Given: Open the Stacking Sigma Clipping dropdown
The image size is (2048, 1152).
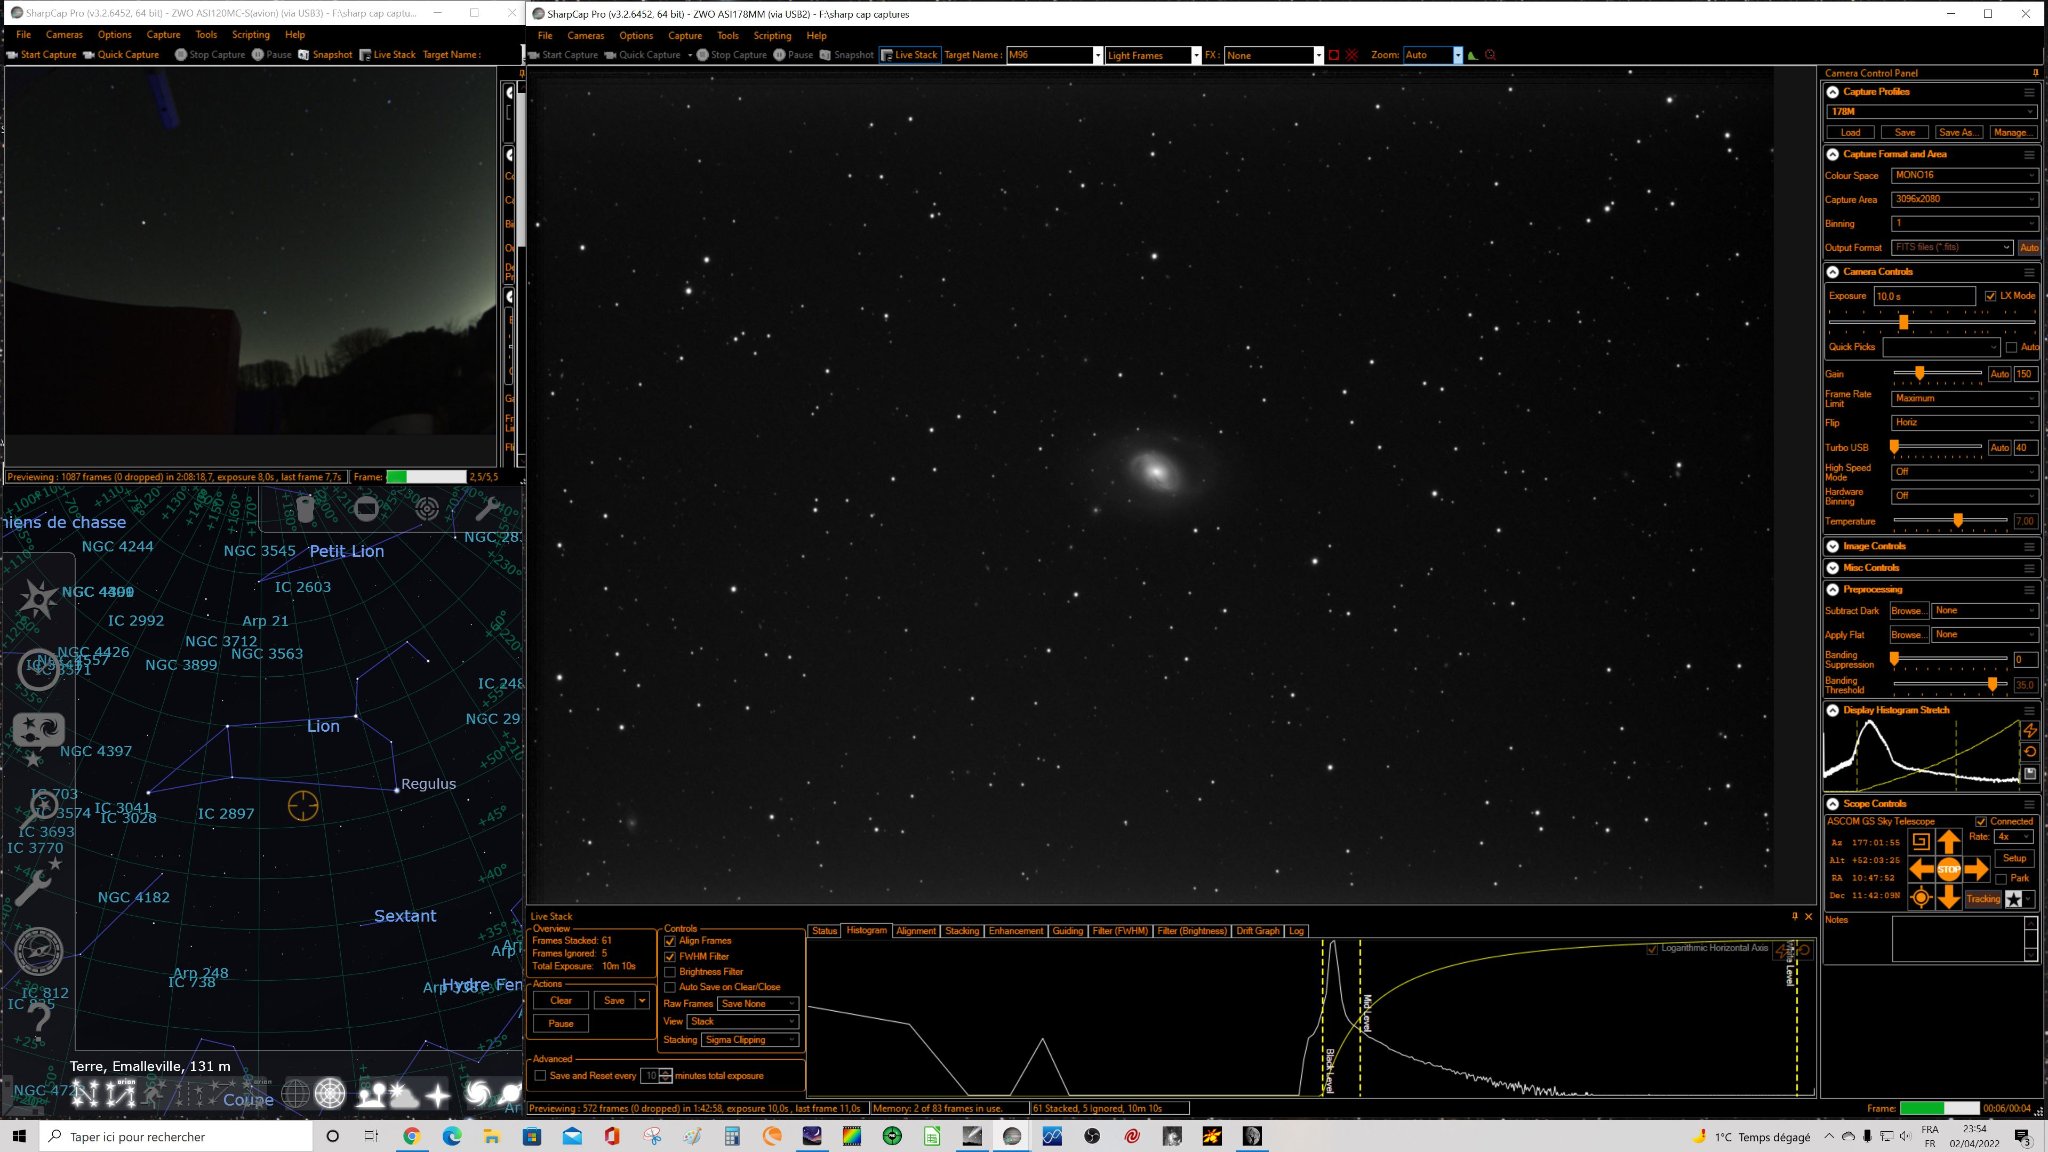Looking at the screenshot, I should coord(750,1040).
